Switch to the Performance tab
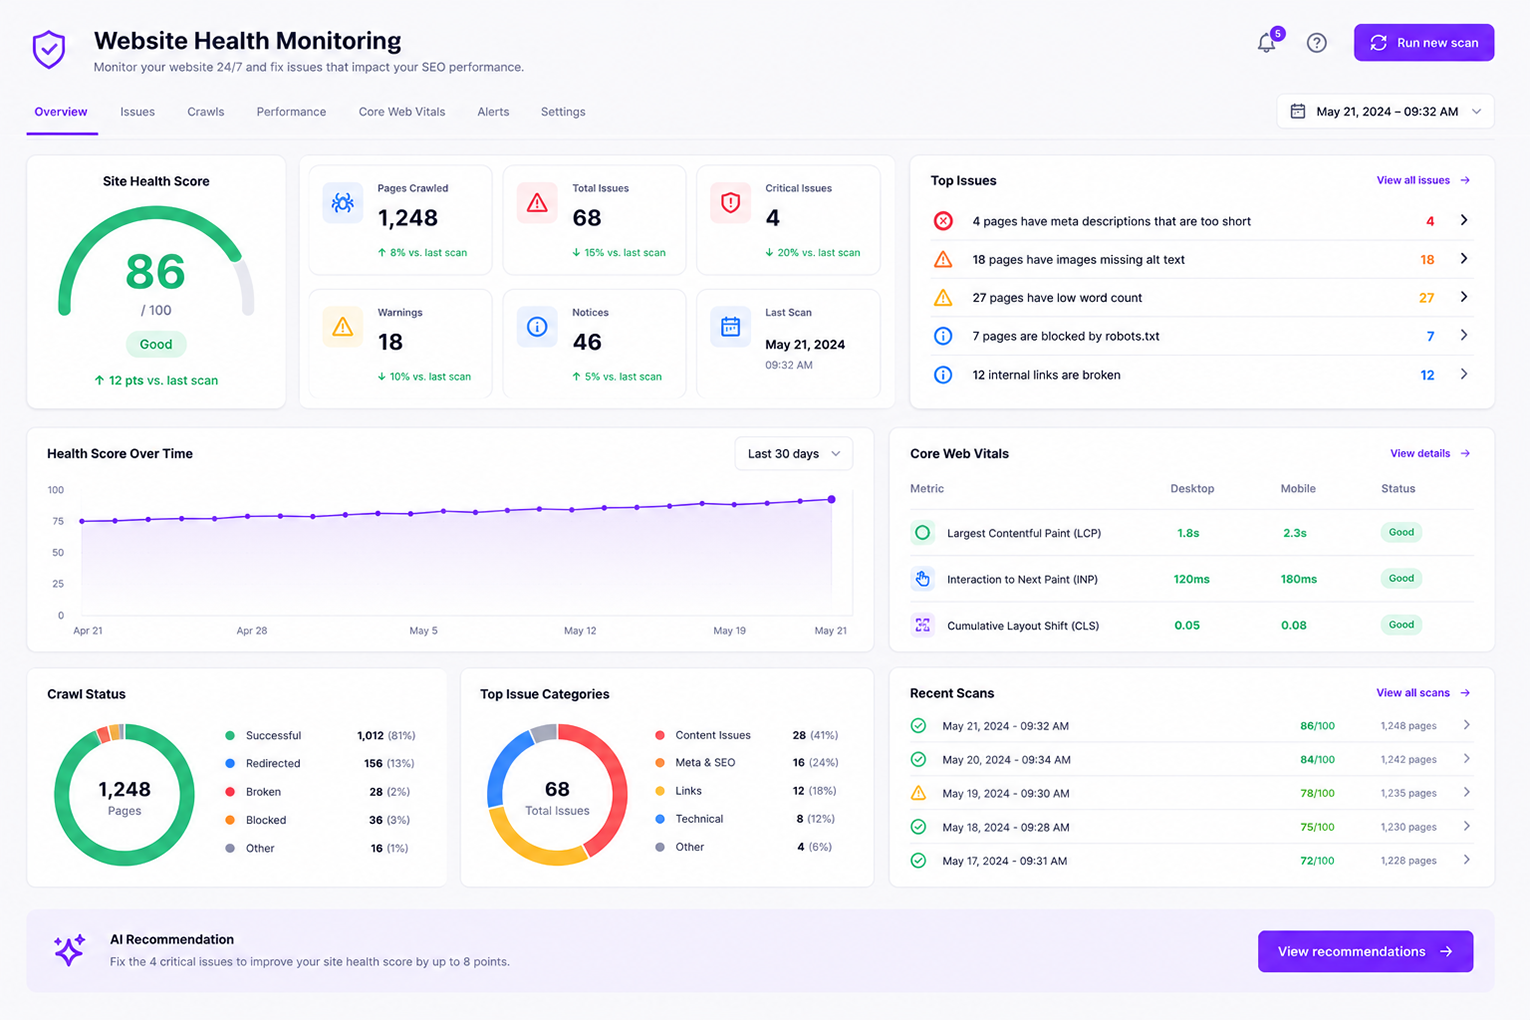 [291, 112]
